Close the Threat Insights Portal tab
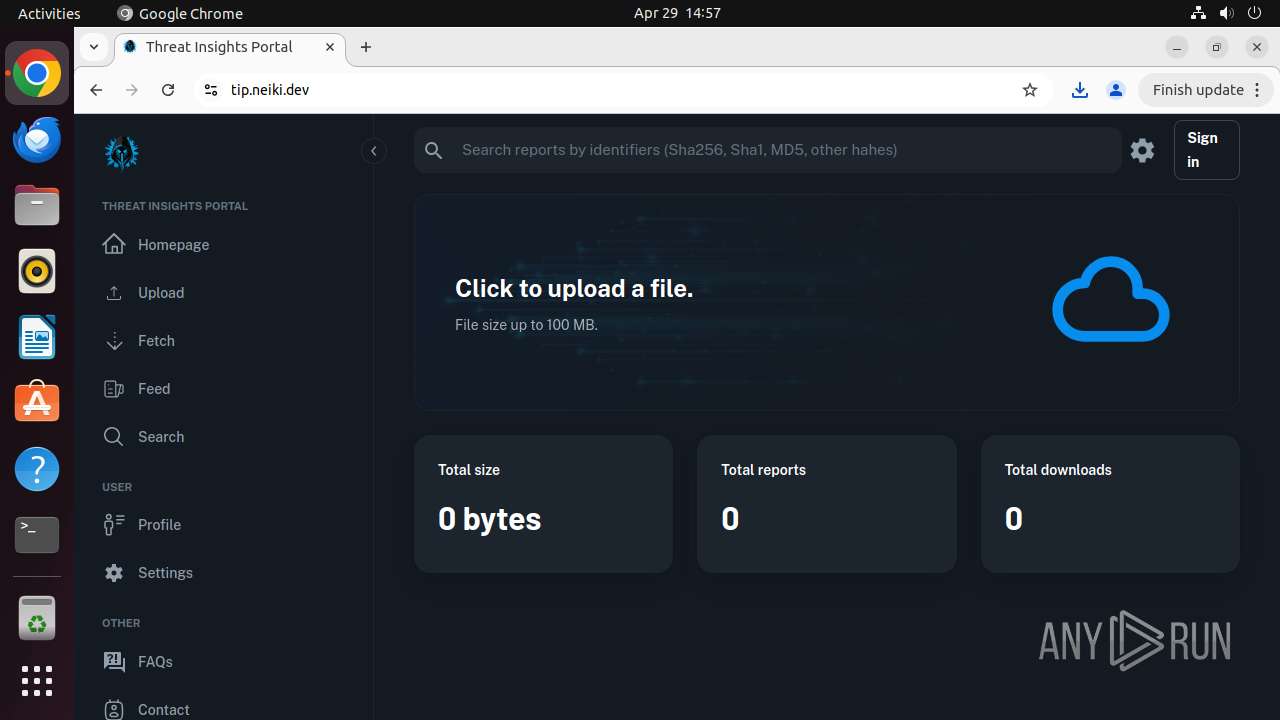Viewport: 1280px width, 720px height. tap(330, 47)
